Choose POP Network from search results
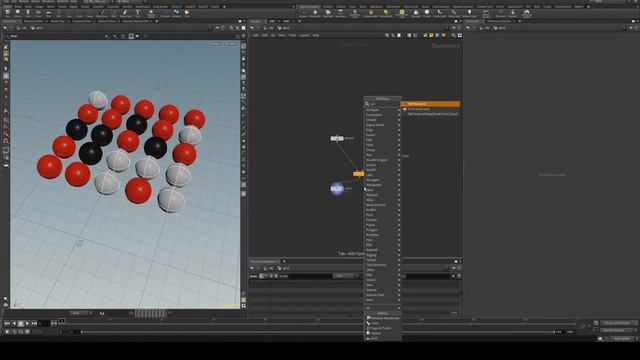The image size is (640, 360). point(431,104)
